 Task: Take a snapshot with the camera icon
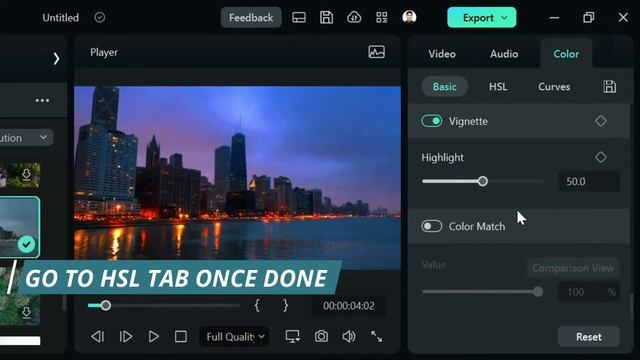tap(321, 337)
